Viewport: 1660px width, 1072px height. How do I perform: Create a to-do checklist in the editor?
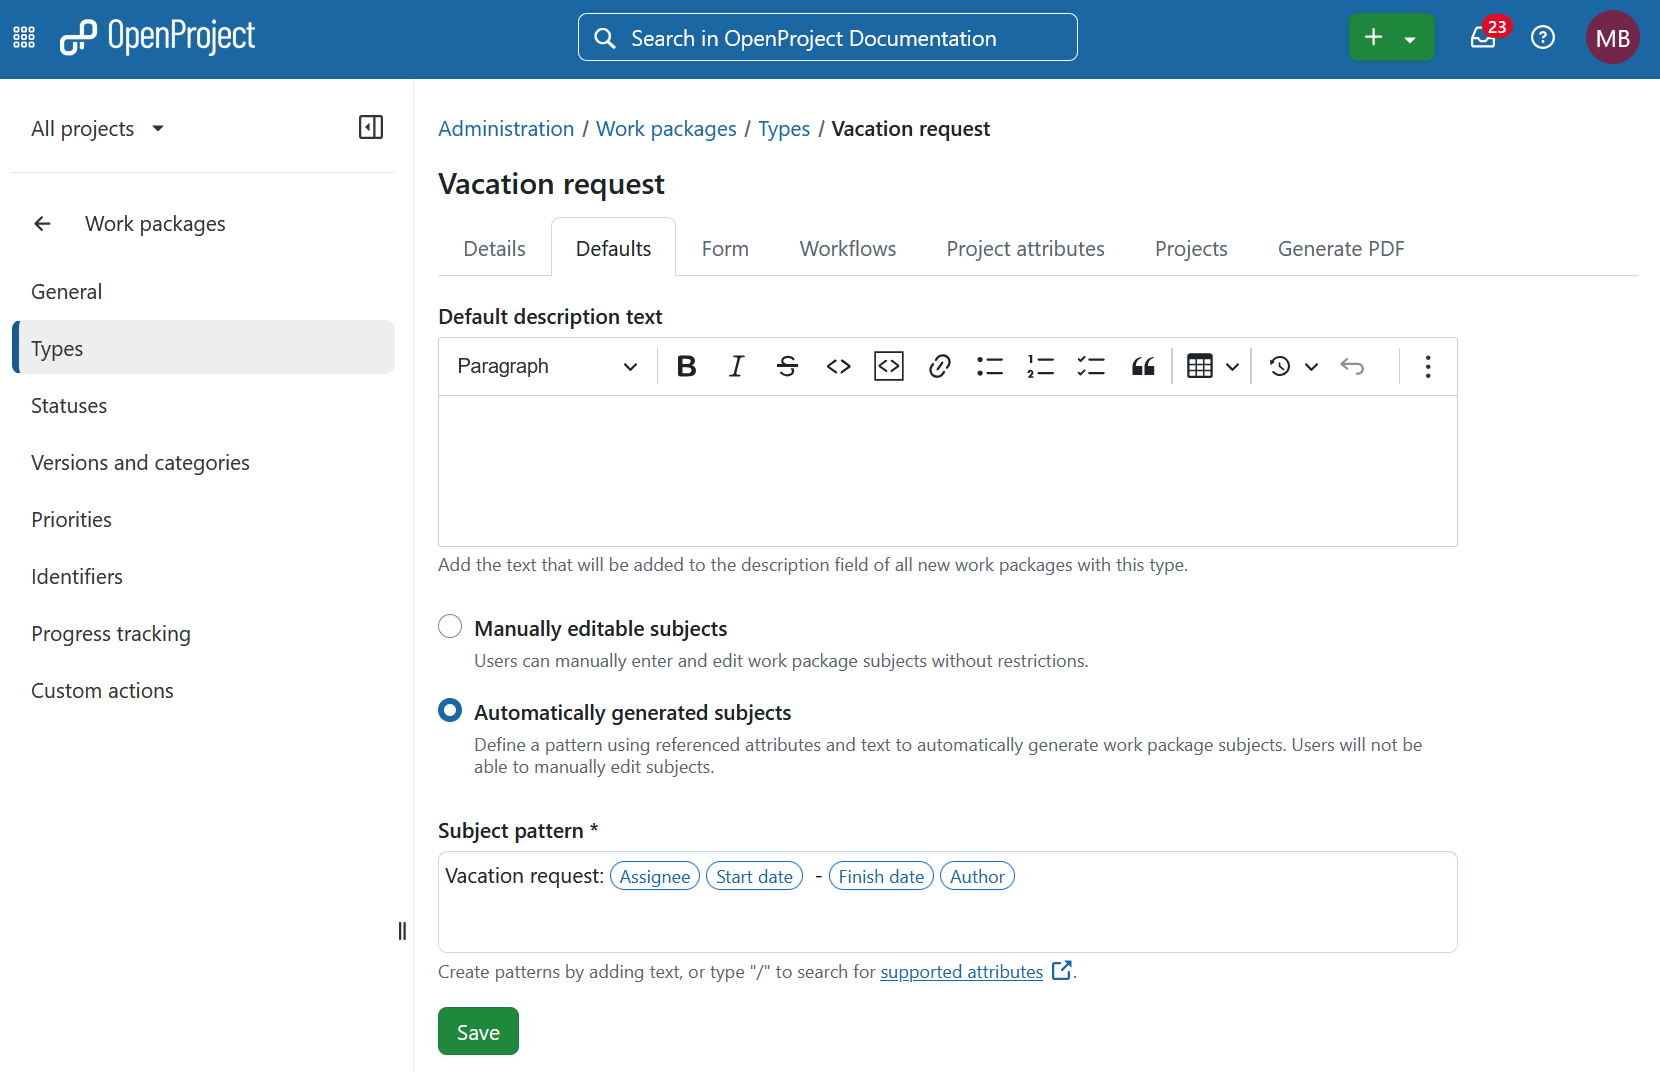click(1091, 367)
